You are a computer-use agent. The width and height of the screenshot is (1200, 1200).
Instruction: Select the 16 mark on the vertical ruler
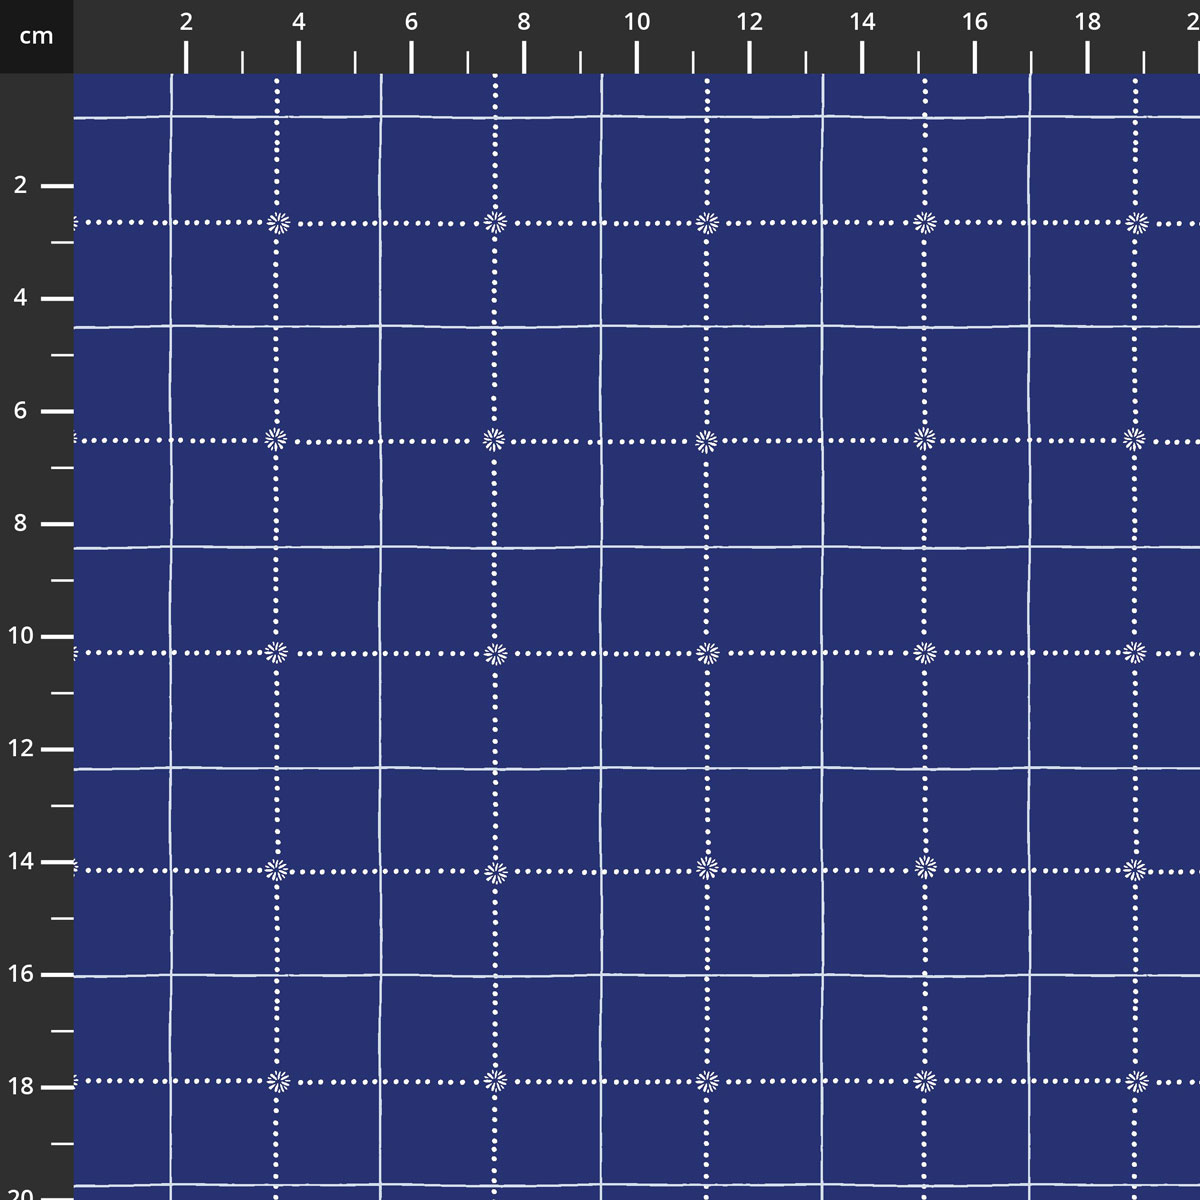(x=21, y=974)
